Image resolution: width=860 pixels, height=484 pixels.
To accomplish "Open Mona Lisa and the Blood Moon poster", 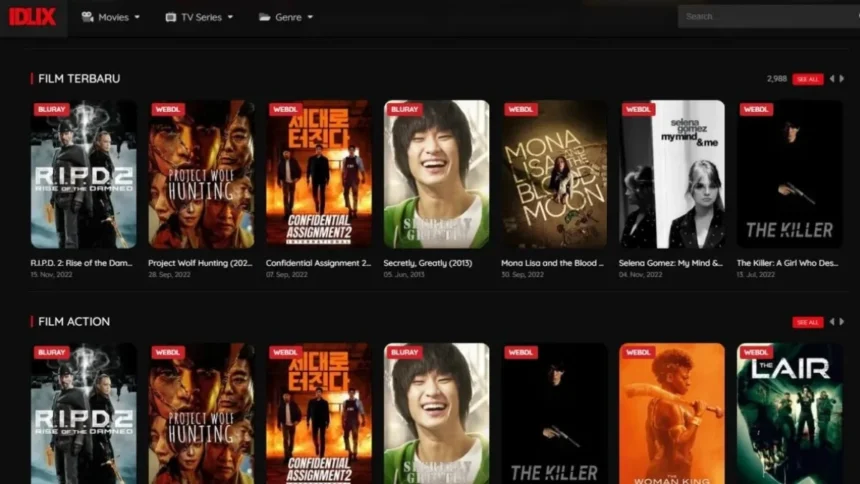I will (x=554, y=174).
